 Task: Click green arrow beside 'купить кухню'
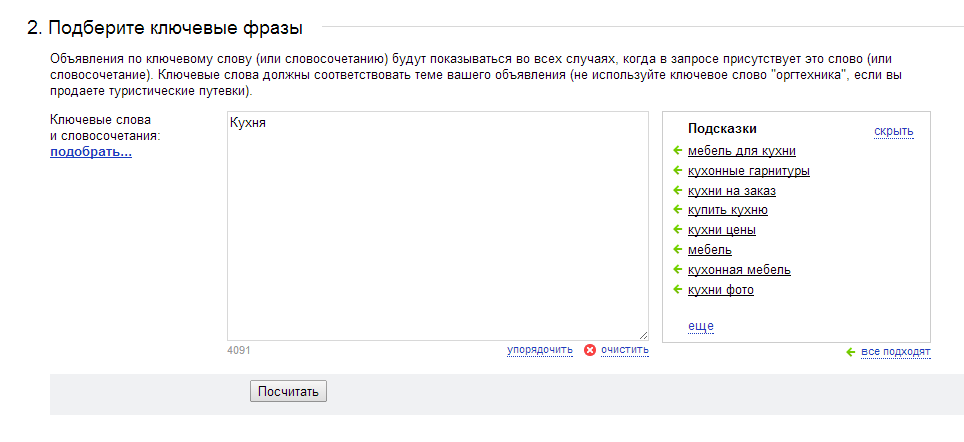click(678, 210)
